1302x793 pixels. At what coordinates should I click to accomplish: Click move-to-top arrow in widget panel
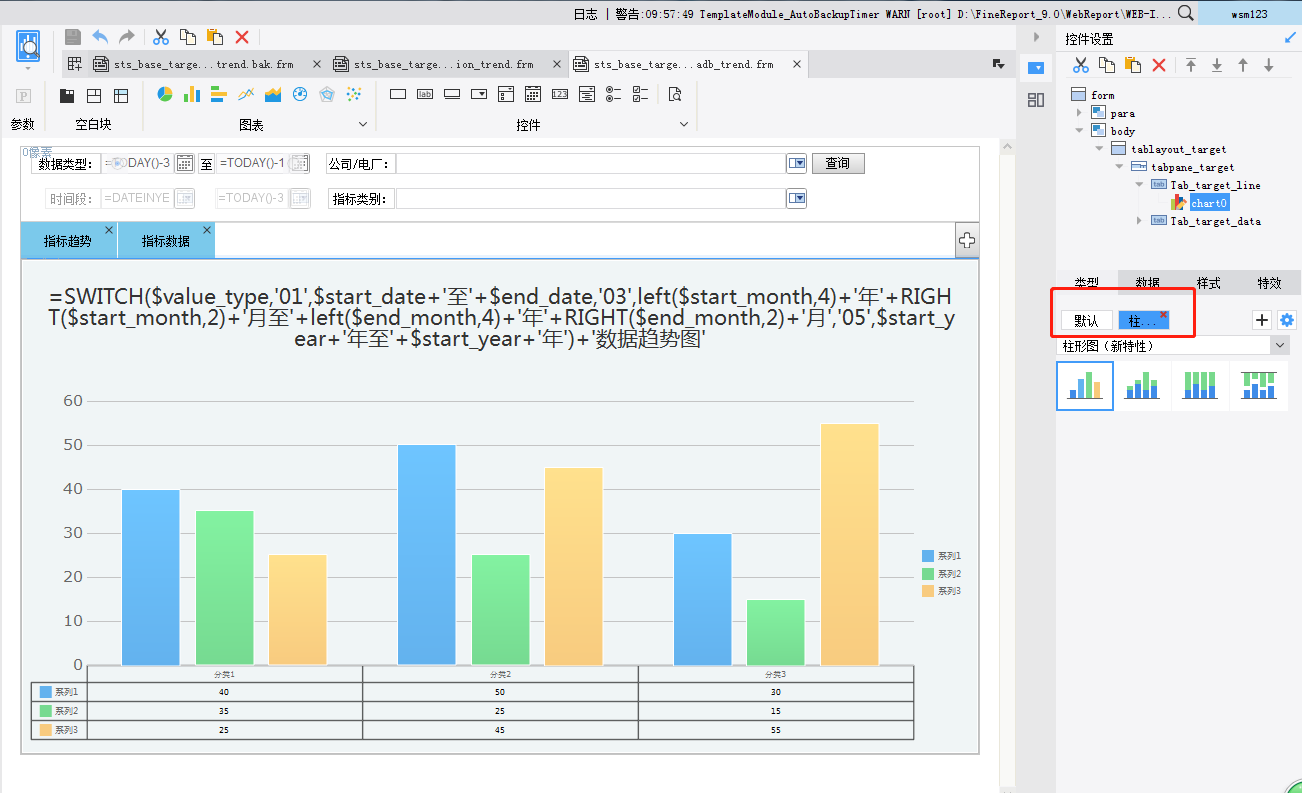[1191, 65]
